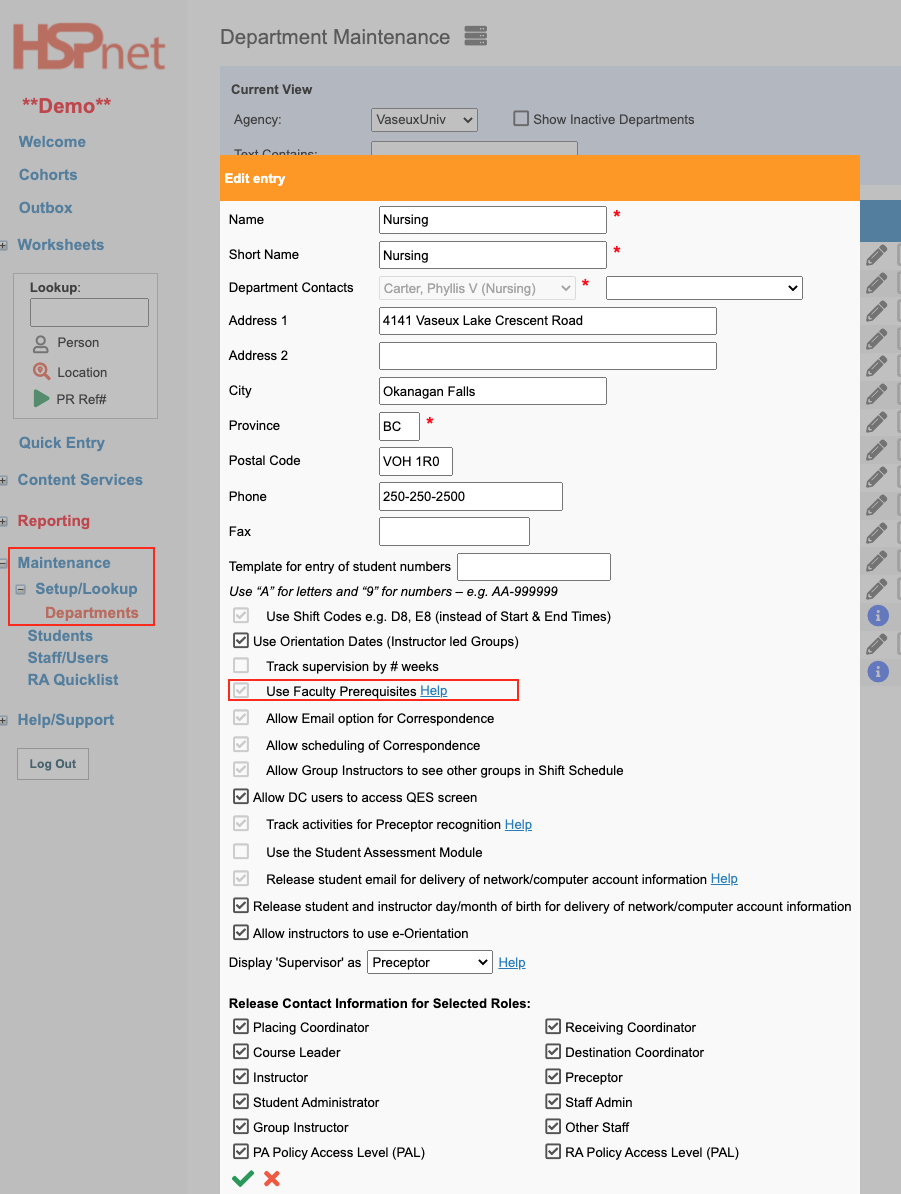The image size is (901, 1194).
Task: Click the Person lookup icon
Action: point(41,343)
